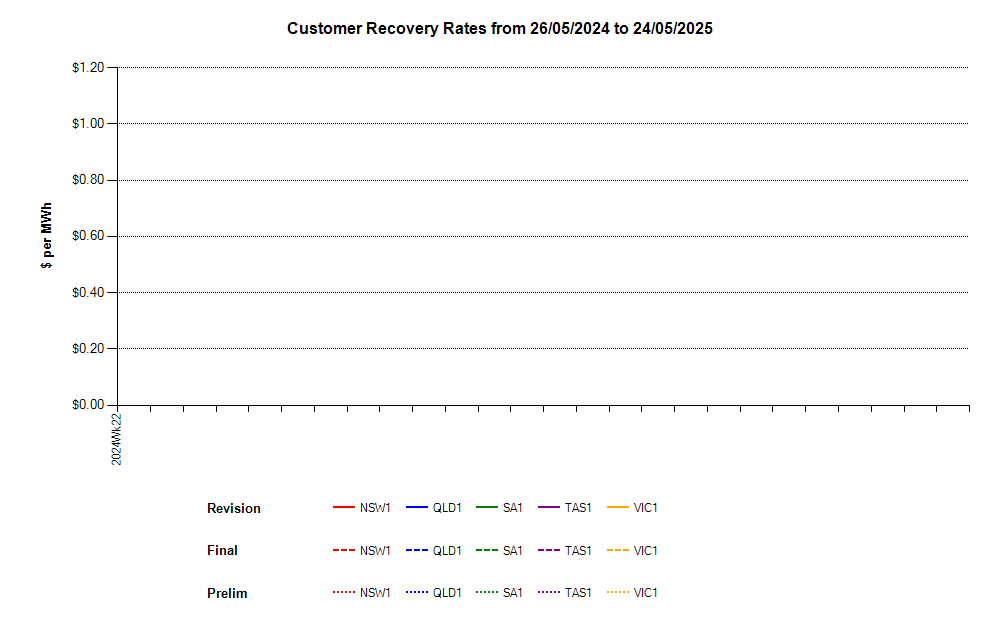Click the $0.60 y-axis value label
Image resolution: width=1000 pixels, height=625 pixels.
[88, 236]
